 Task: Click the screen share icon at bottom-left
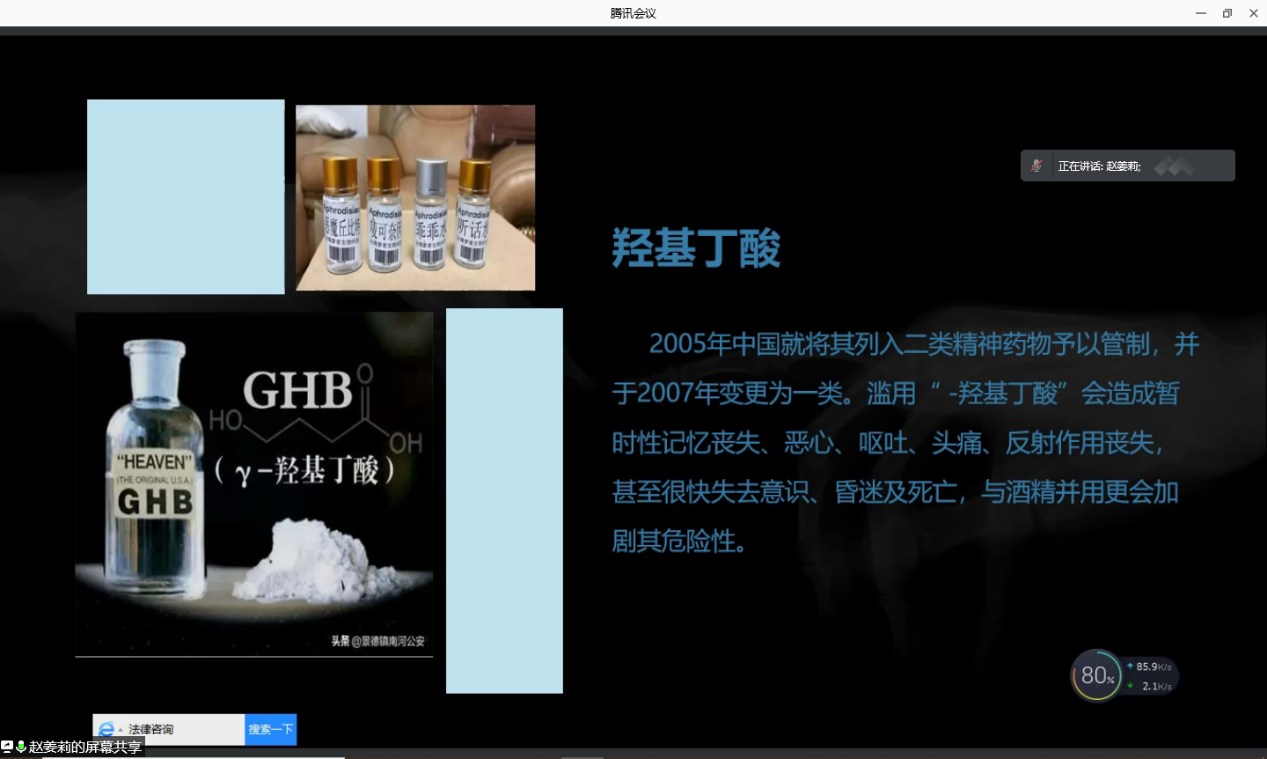(8, 747)
